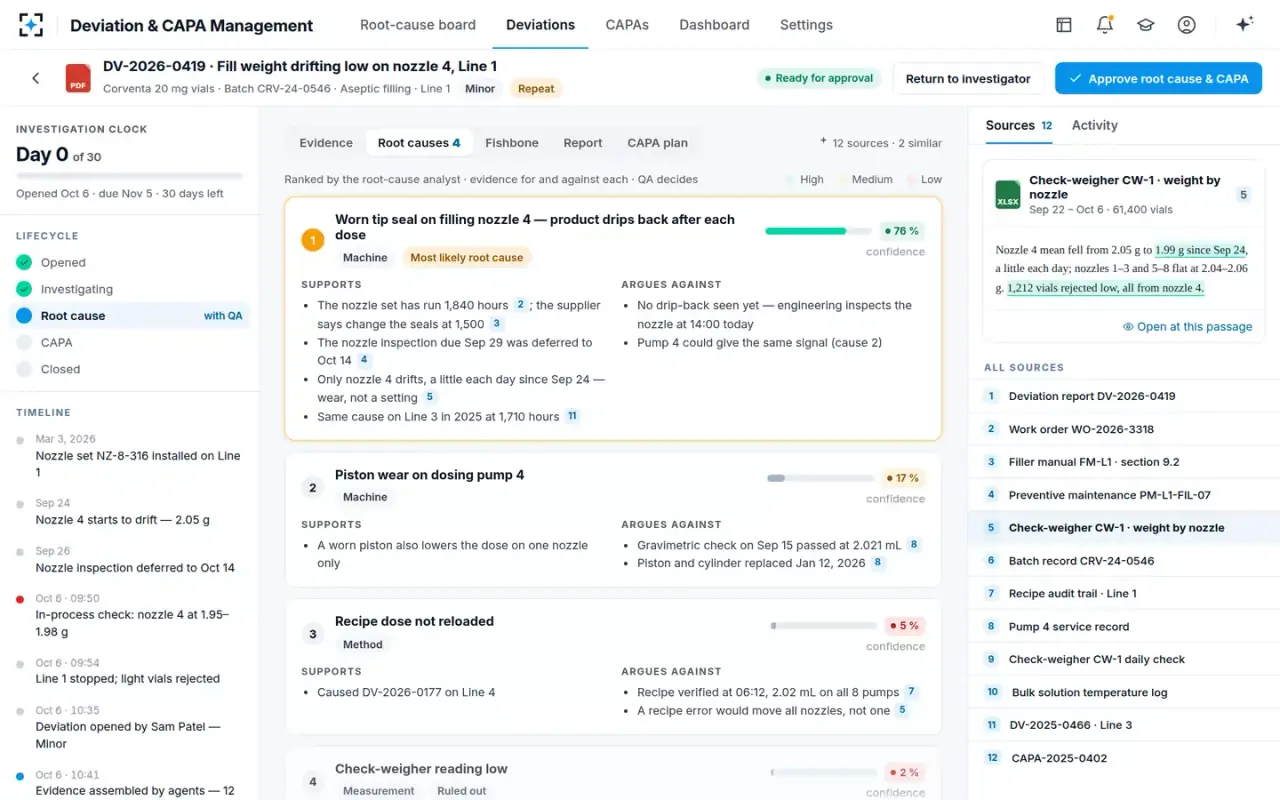1280x800 pixels.
Task: Click Approve root cause & CAPA
Action: point(1158,78)
